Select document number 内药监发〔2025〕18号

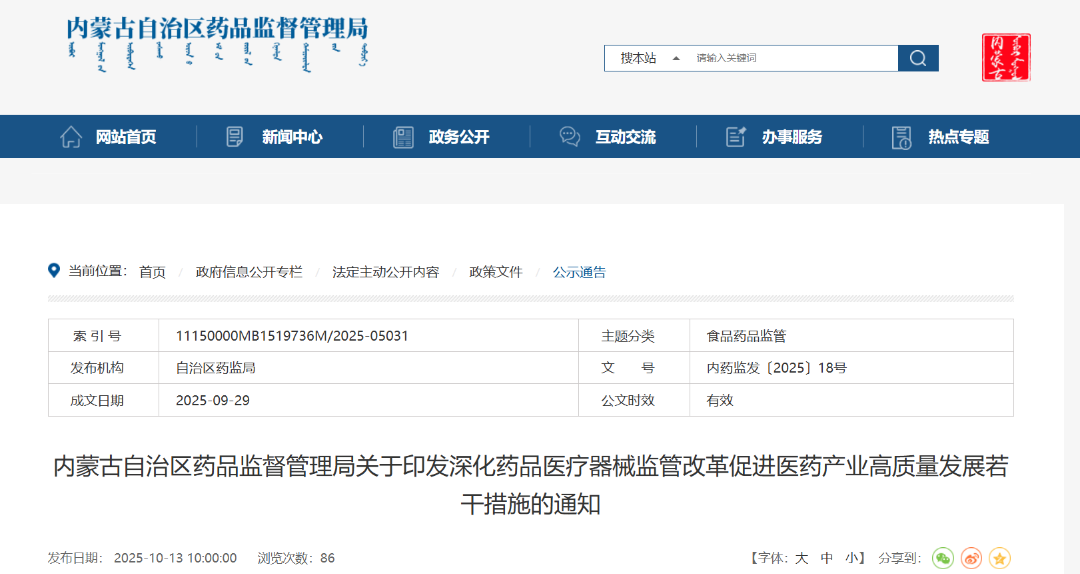(x=776, y=368)
